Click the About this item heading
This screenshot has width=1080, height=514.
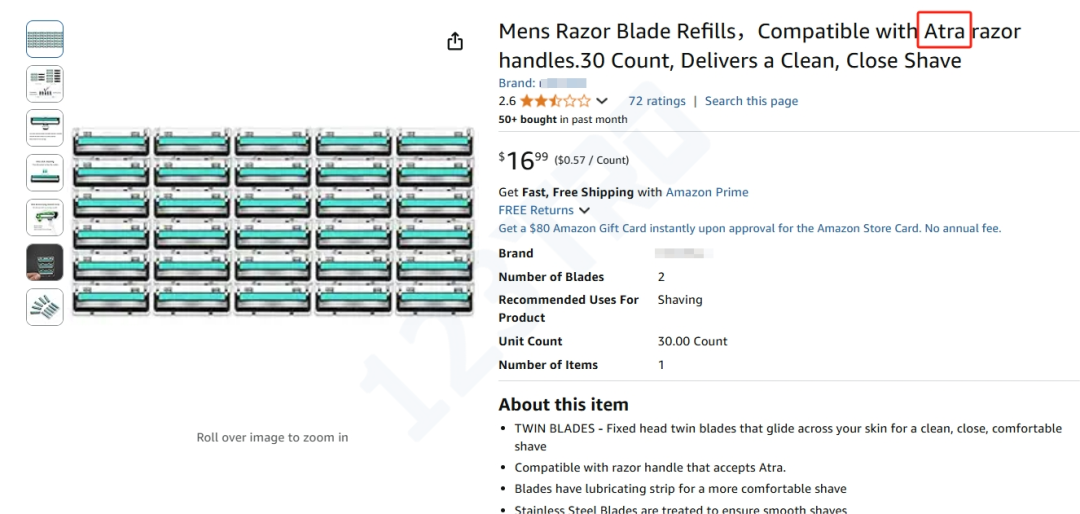pyautogui.click(x=563, y=405)
